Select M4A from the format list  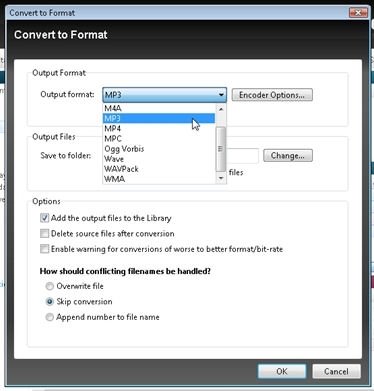tap(159, 108)
